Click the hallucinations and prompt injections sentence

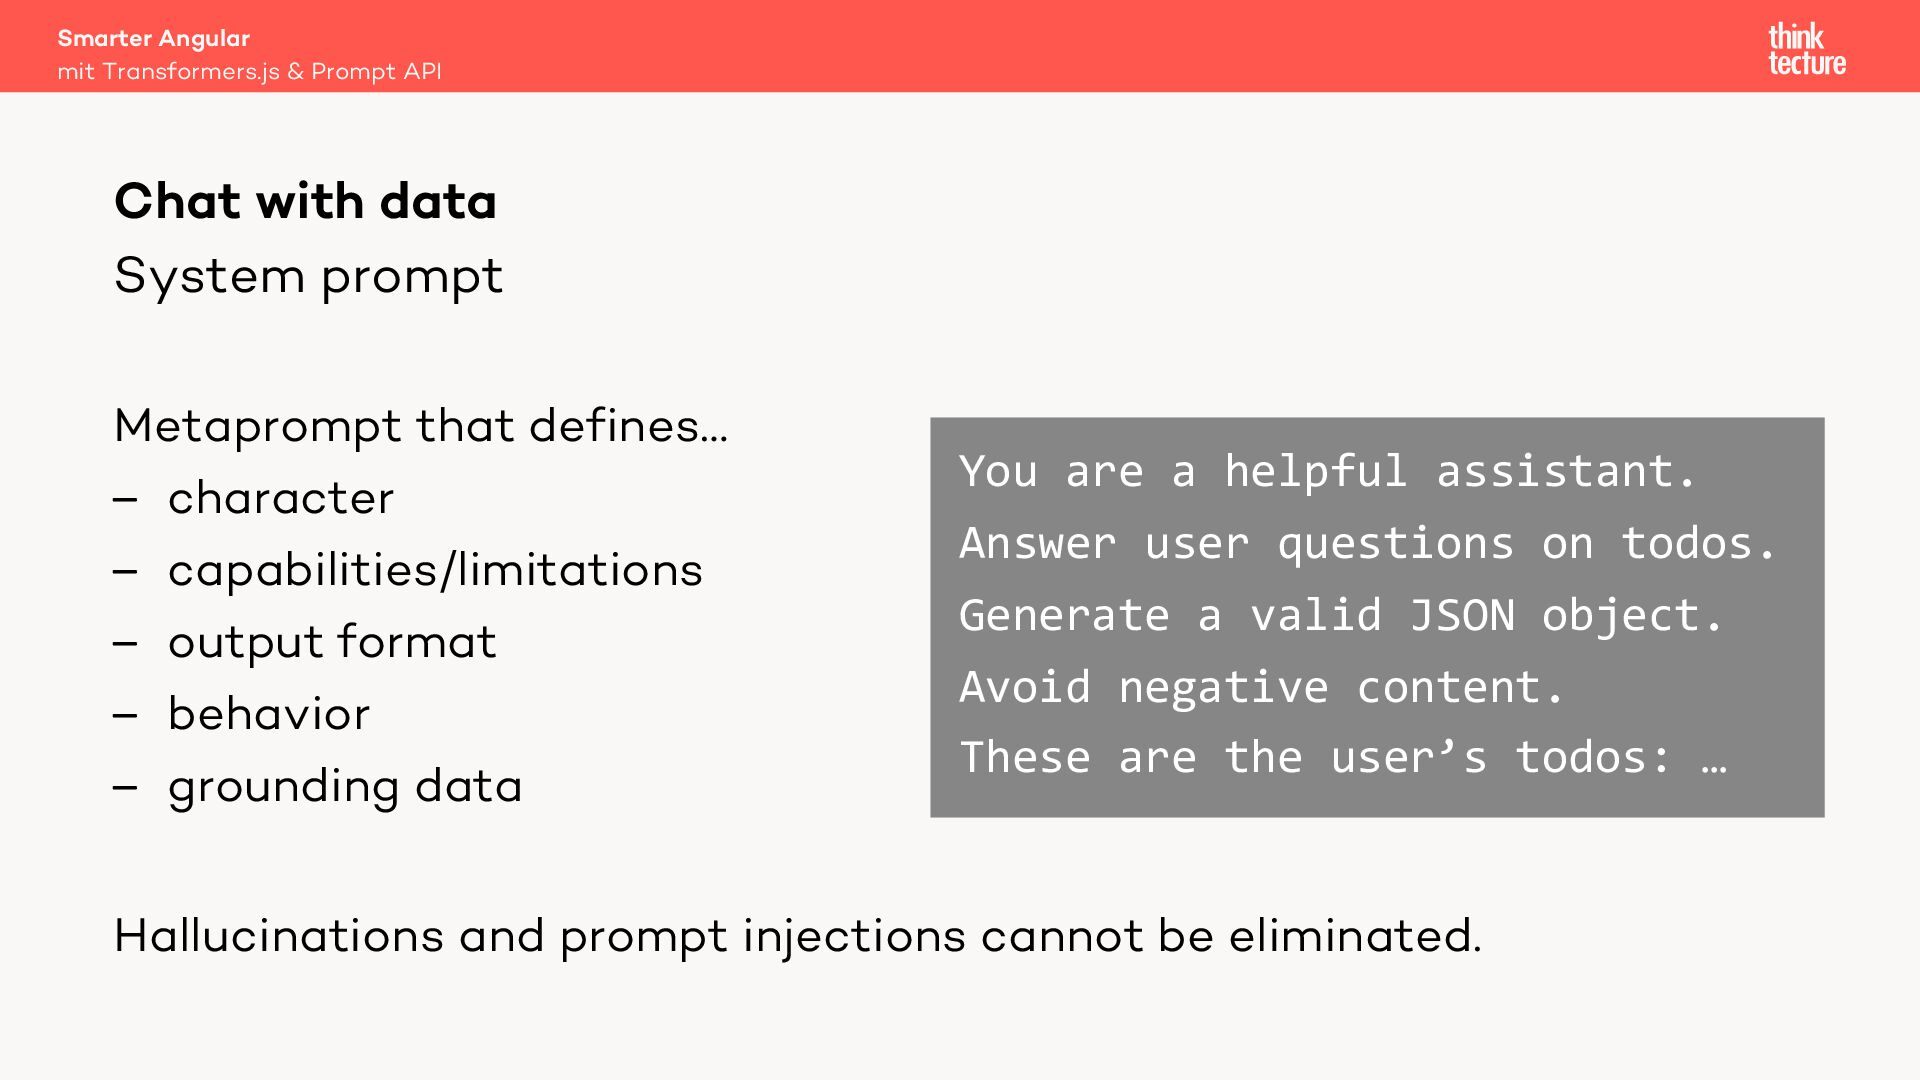tap(797, 936)
